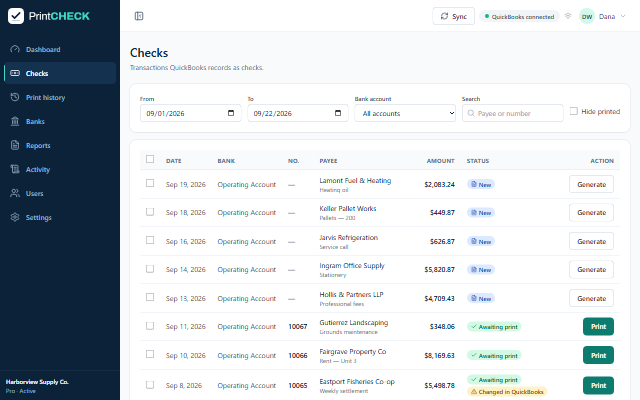Click the QuickBooks connected status indicator
640x400 pixels.
pyautogui.click(x=519, y=16)
